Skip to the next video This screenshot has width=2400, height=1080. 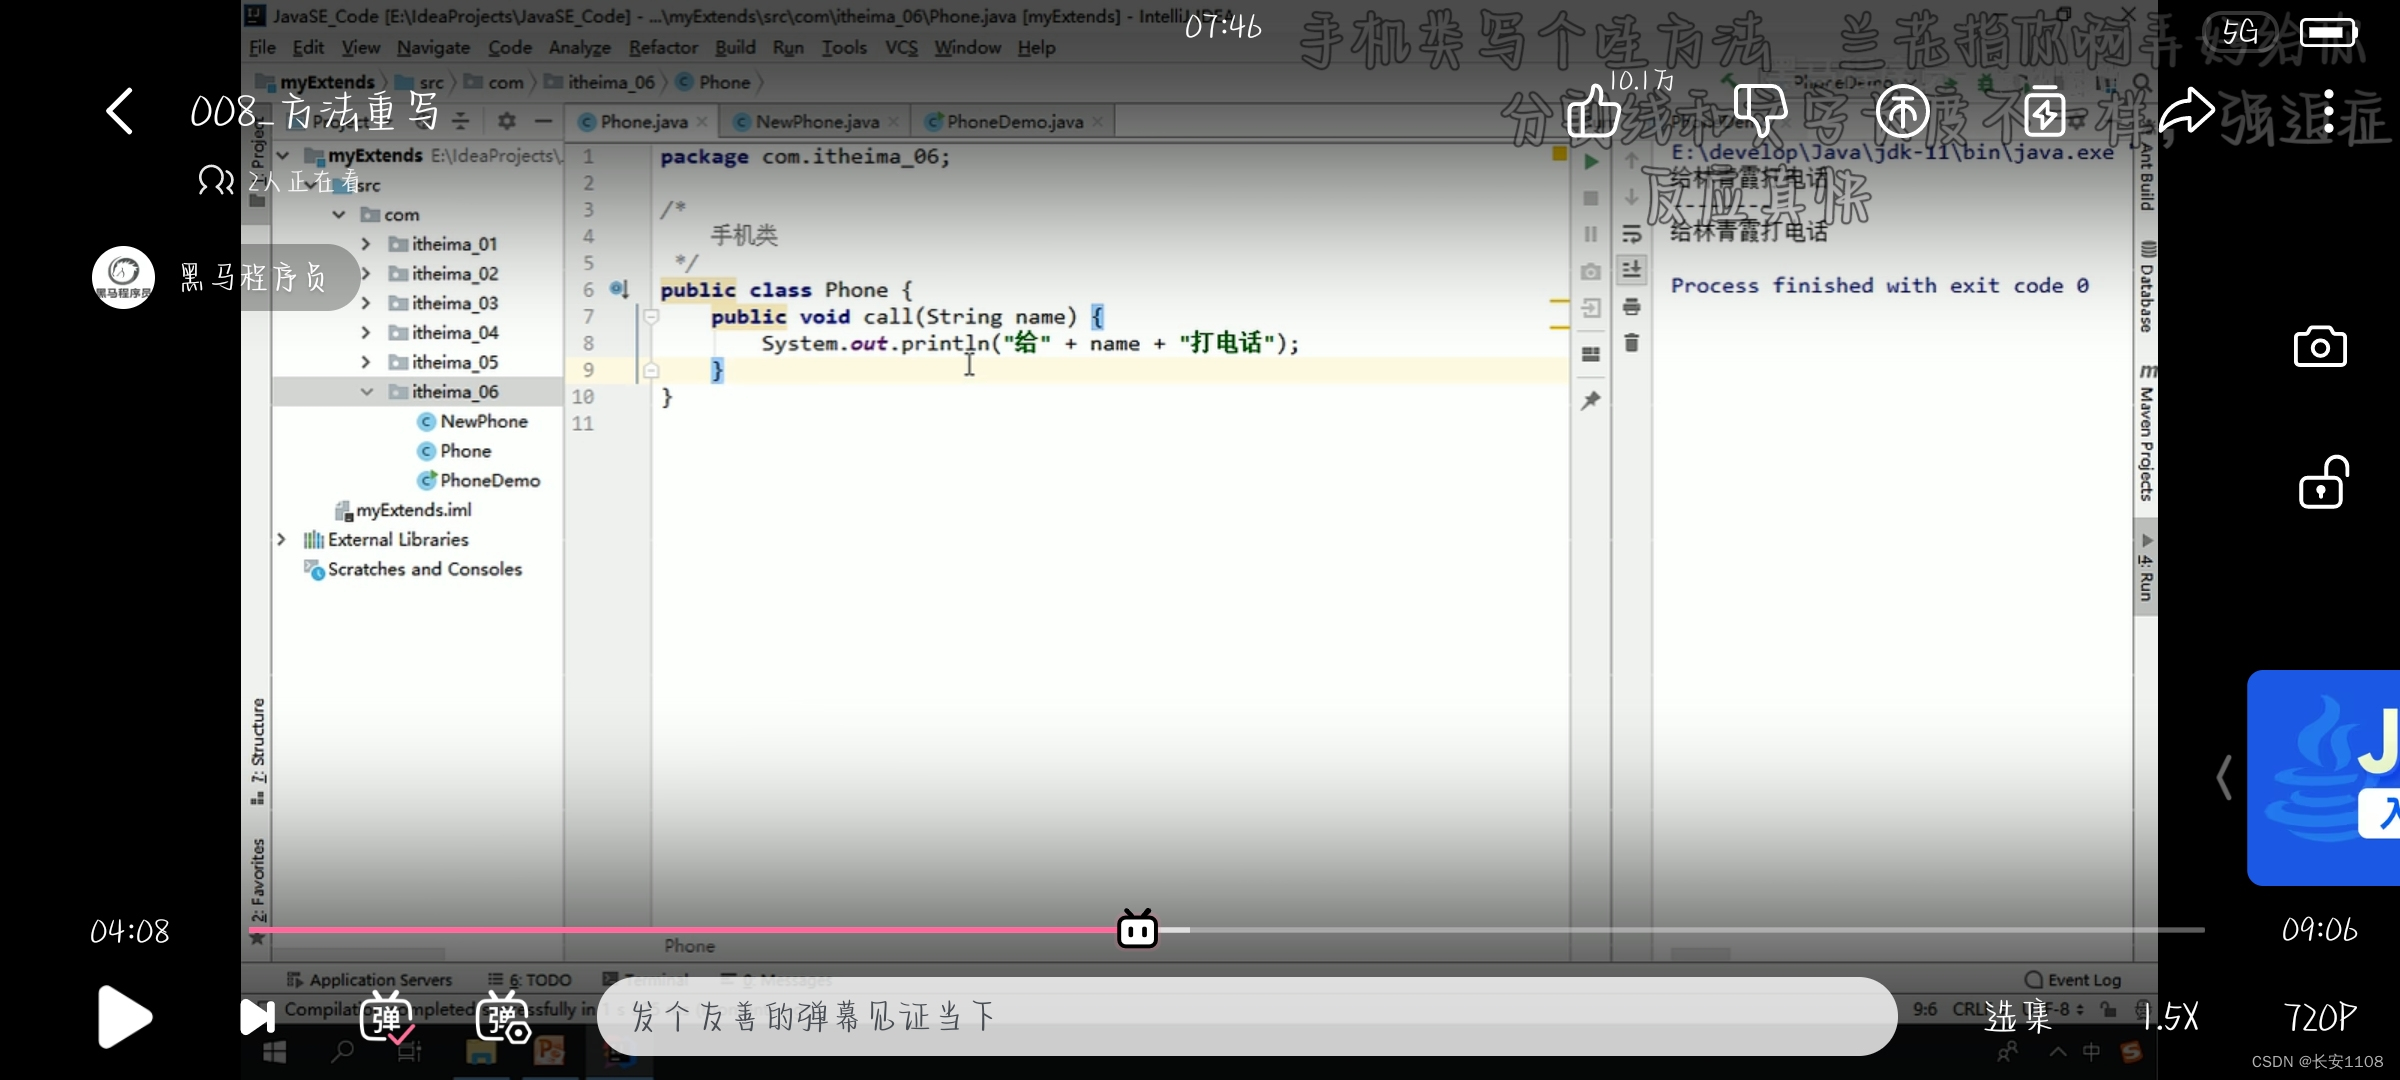pyautogui.click(x=257, y=1017)
